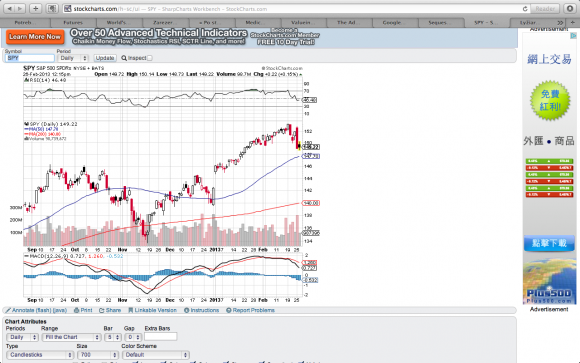
Task: Click the AdChoices icon on the sidebar ad
Action: [x=573, y=36]
